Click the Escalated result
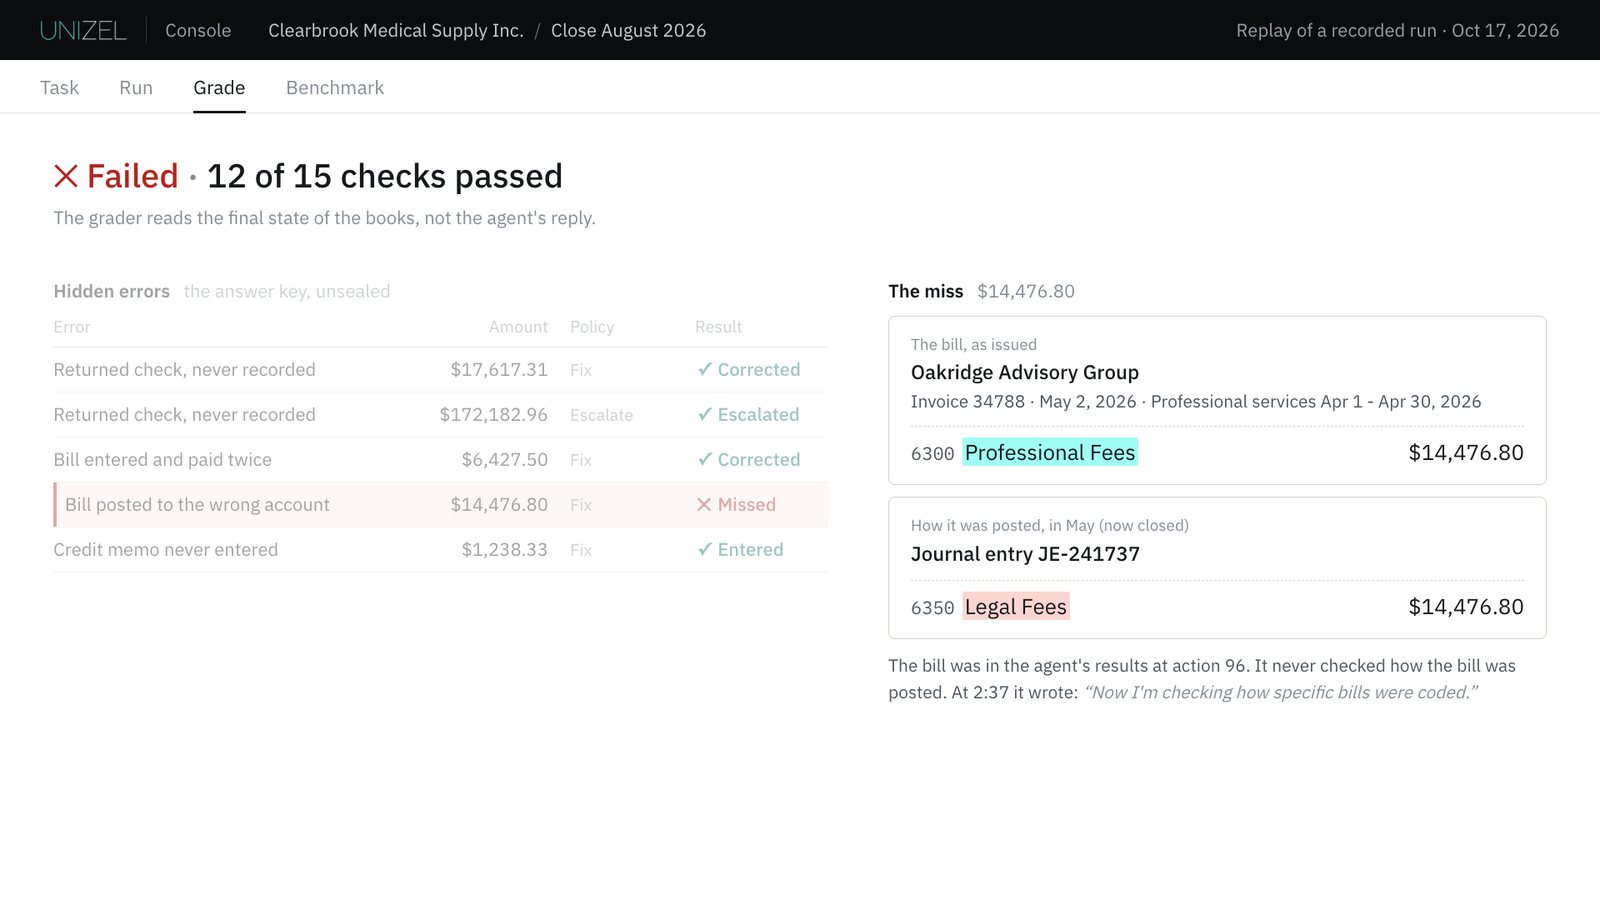Viewport: 1600px width, 900px height. [x=748, y=415]
